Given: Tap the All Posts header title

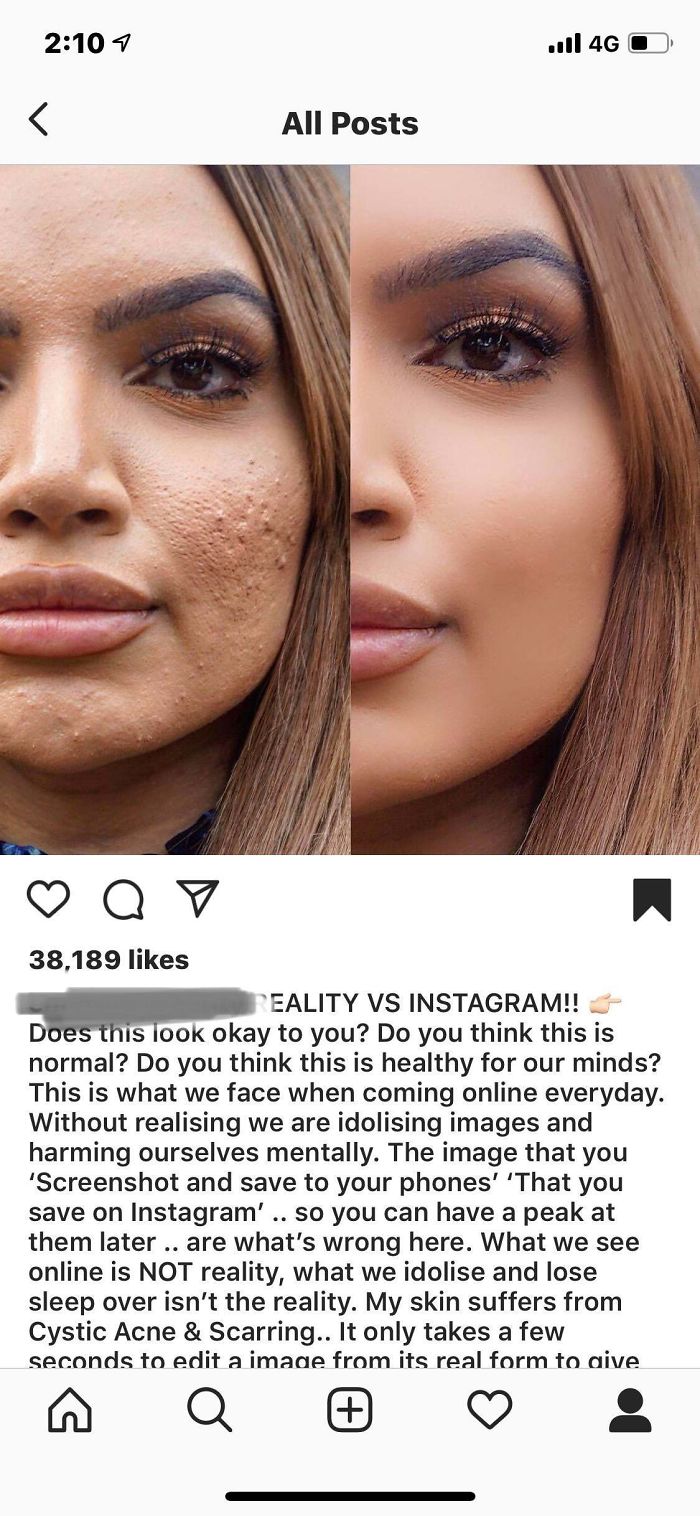Looking at the screenshot, I should [350, 123].
